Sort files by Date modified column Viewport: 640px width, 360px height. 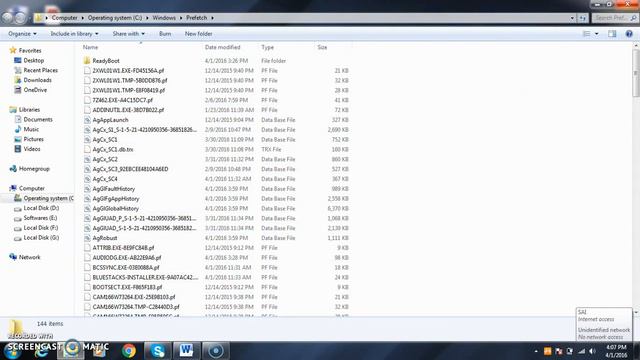click(x=222, y=47)
